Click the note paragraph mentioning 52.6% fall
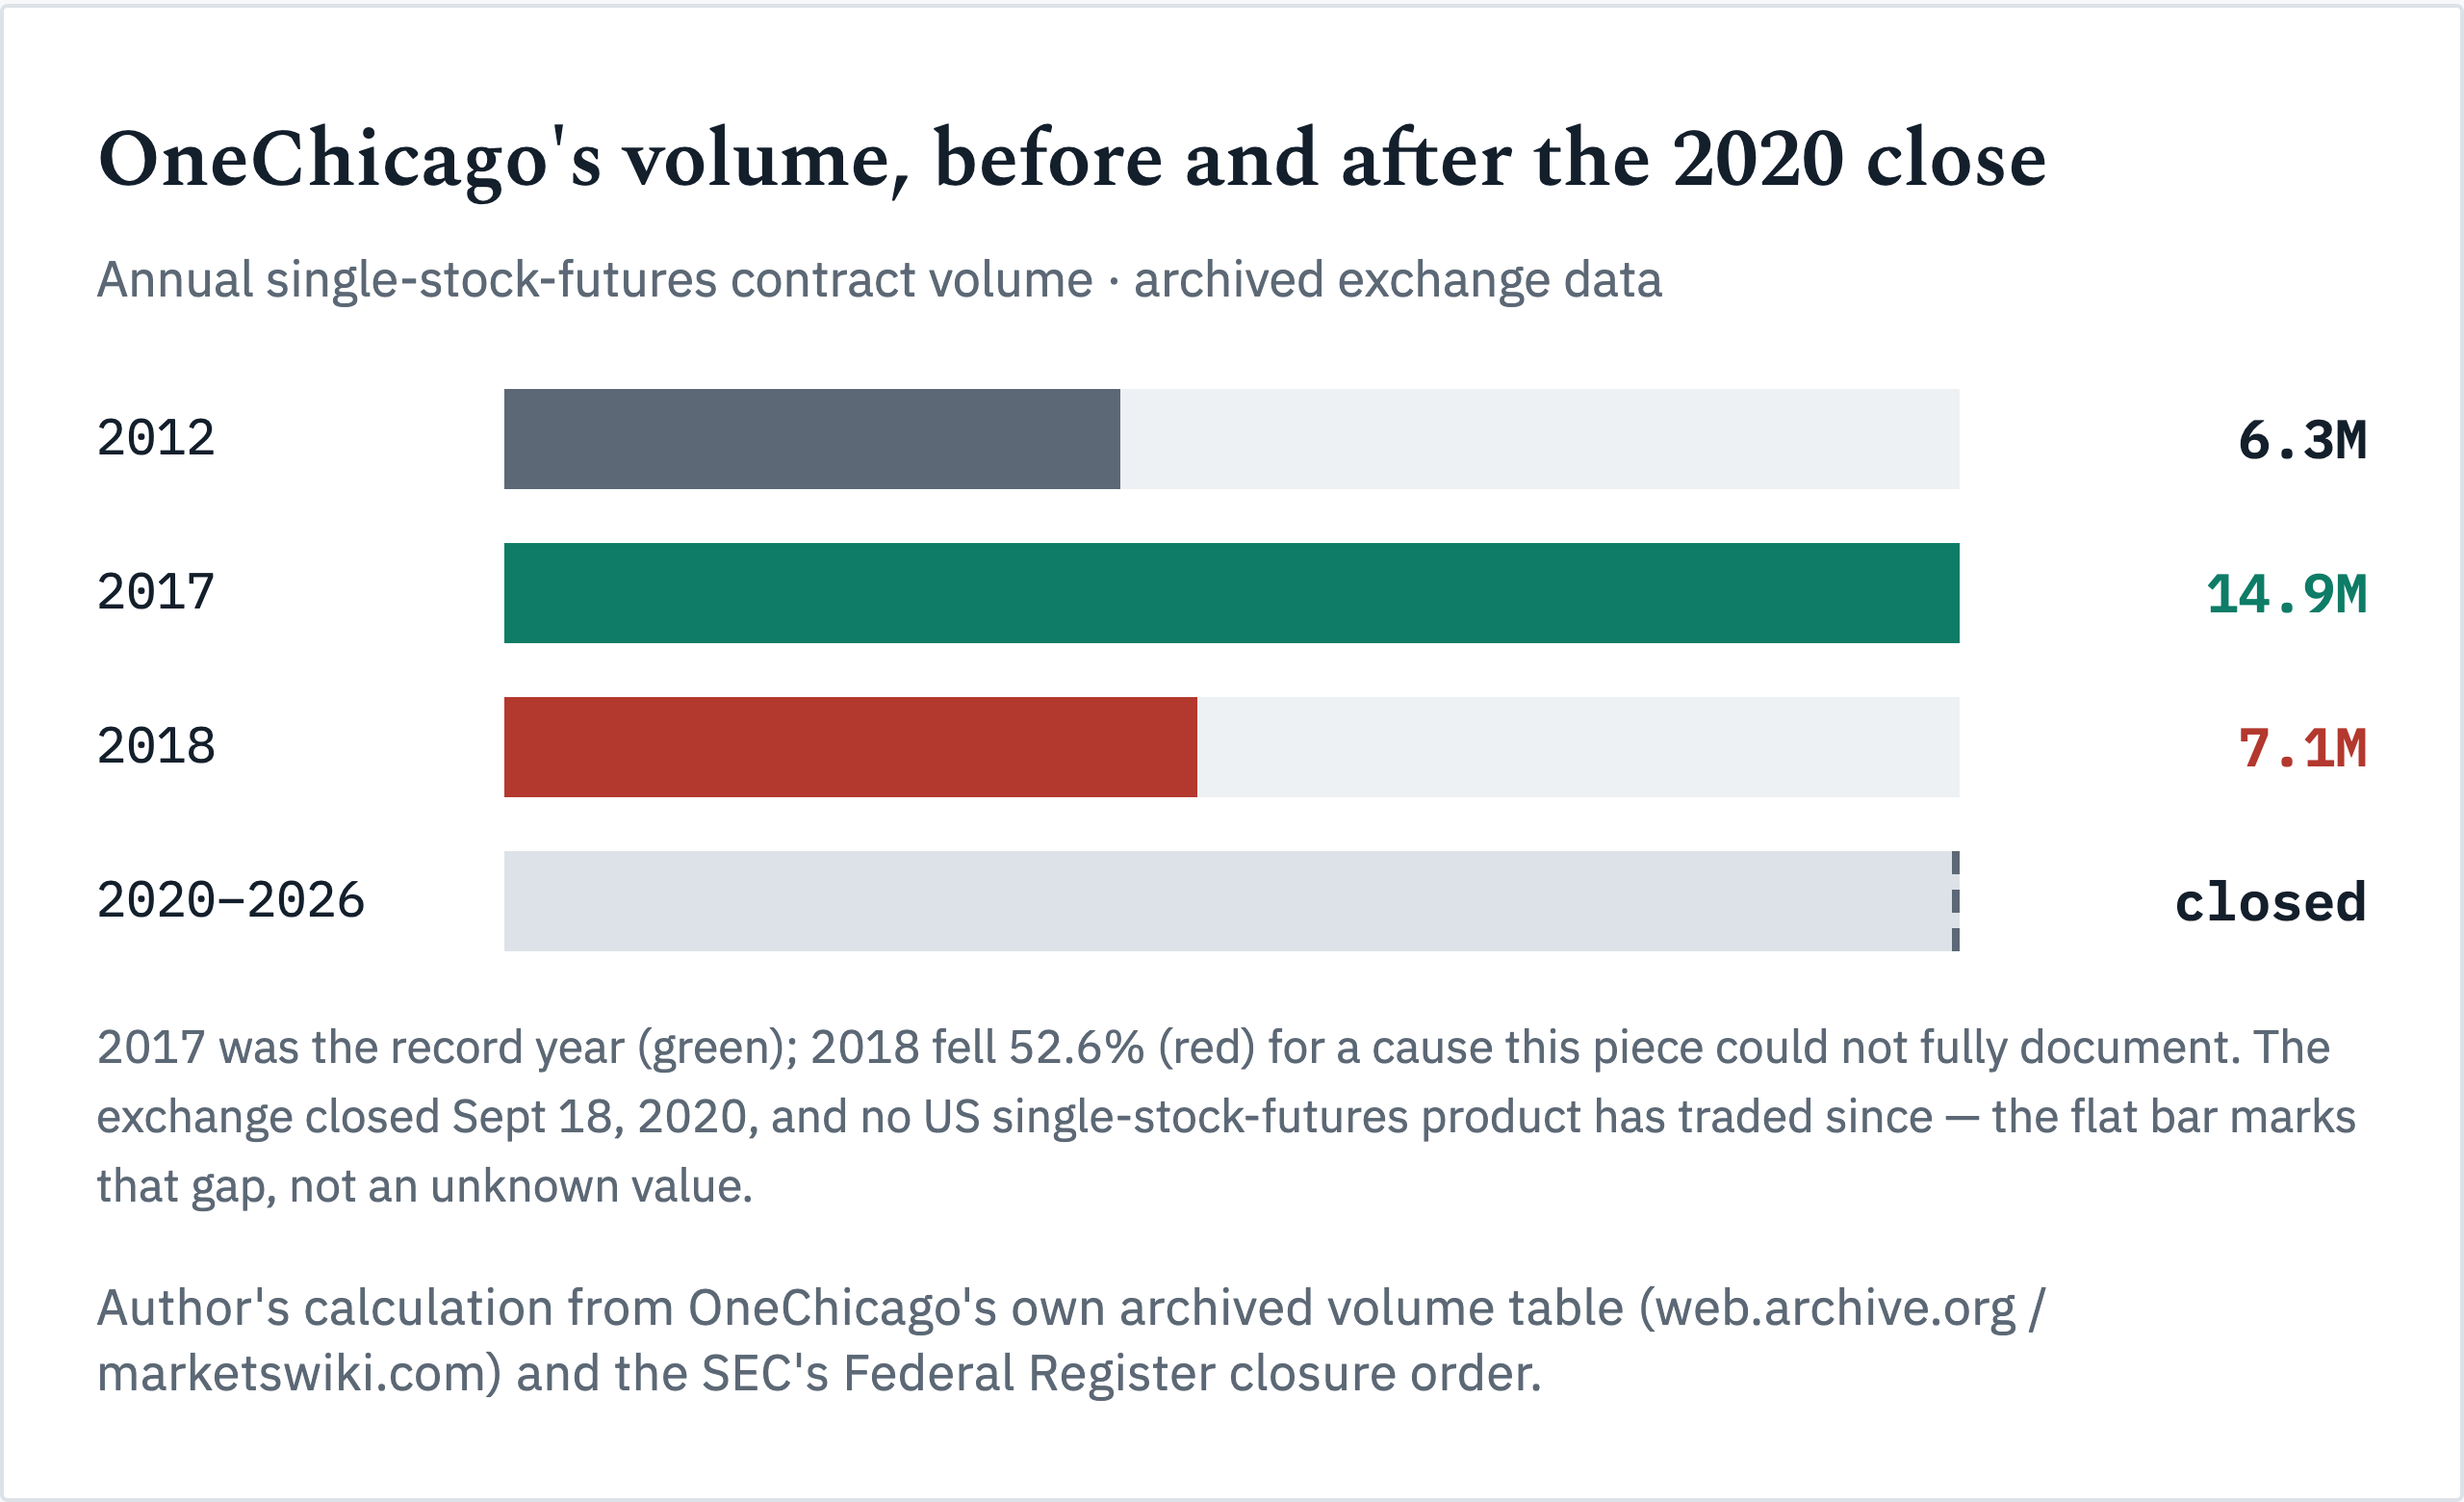The width and height of the screenshot is (2464, 1502). pyautogui.click(x=1227, y=1117)
